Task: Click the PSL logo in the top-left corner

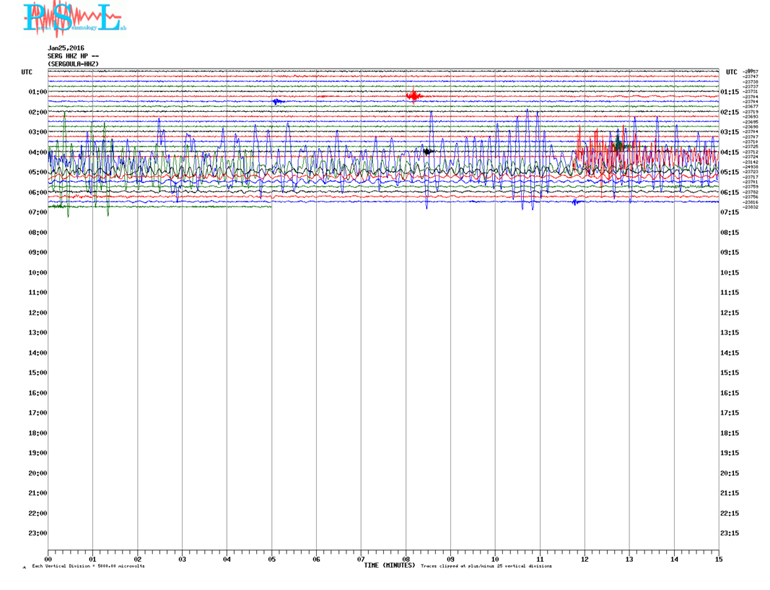Action: [70, 18]
